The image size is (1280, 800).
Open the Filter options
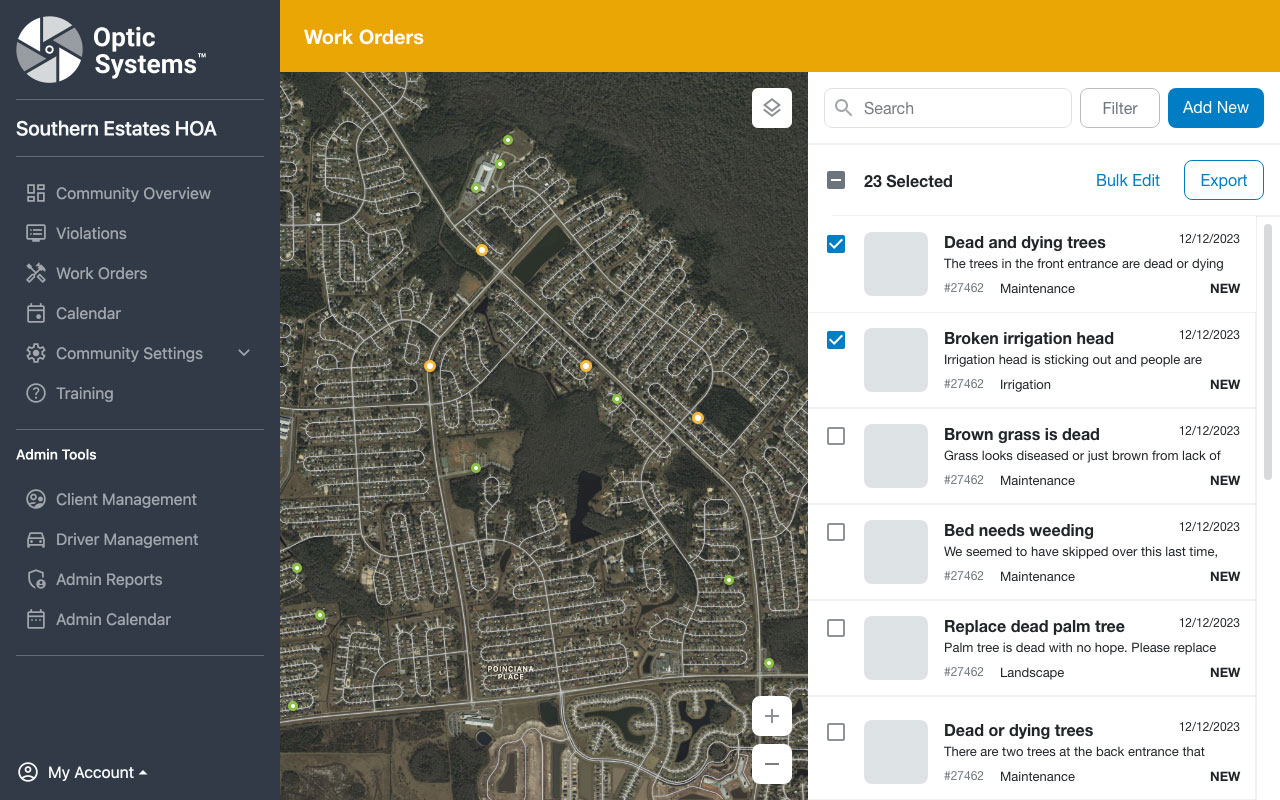(1119, 108)
